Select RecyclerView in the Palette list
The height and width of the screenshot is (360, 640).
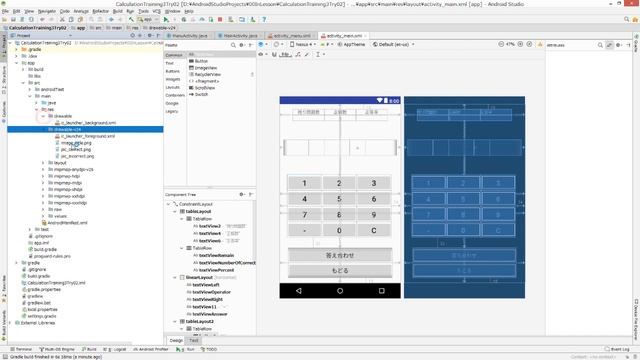click(208, 74)
